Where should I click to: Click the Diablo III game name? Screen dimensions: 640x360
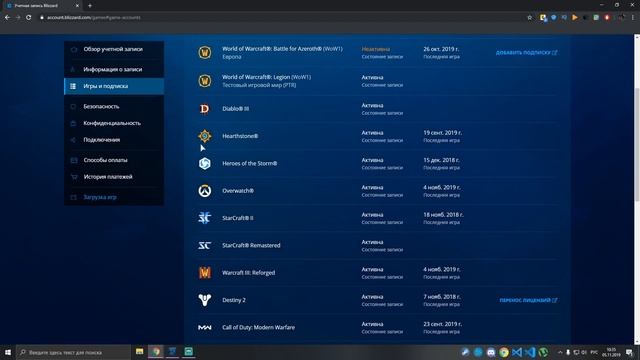(x=236, y=109)
